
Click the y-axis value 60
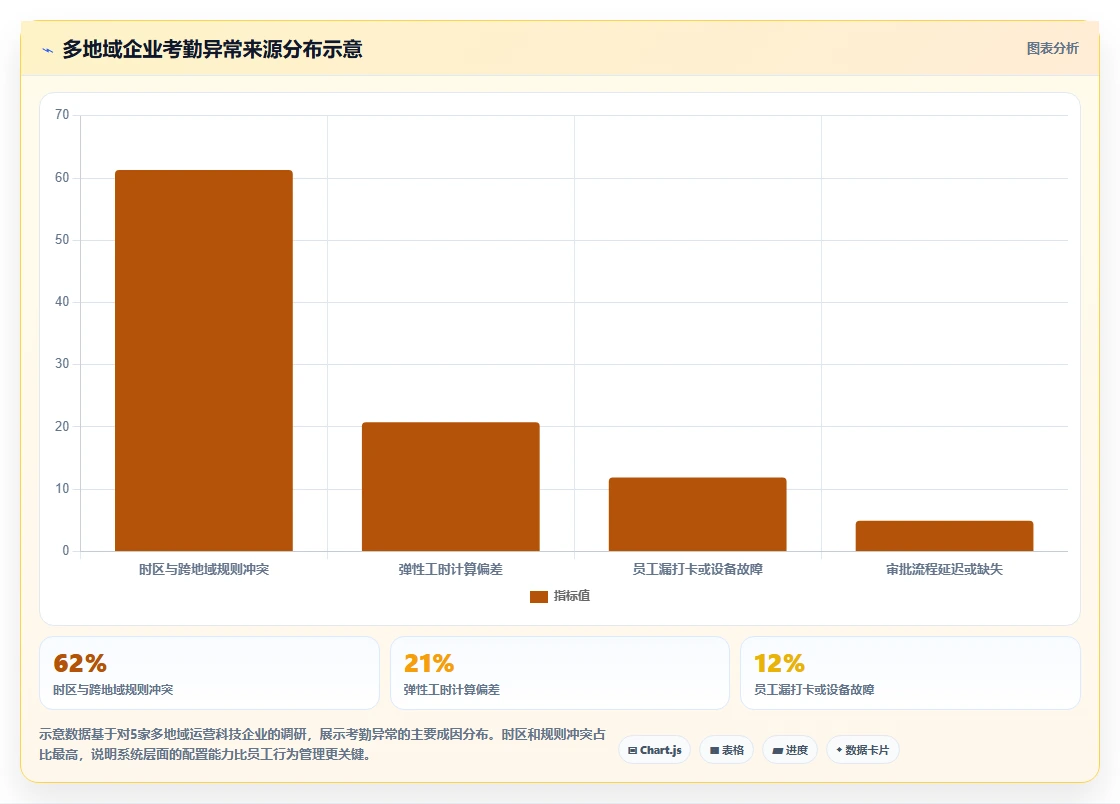pos(62,178)
